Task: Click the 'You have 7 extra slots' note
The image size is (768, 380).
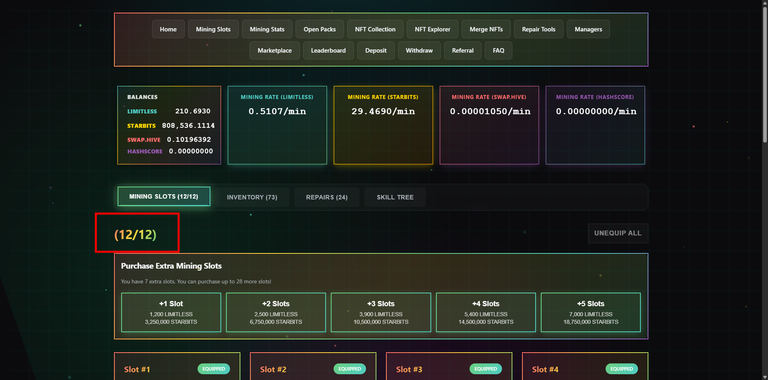Action: 196,282
